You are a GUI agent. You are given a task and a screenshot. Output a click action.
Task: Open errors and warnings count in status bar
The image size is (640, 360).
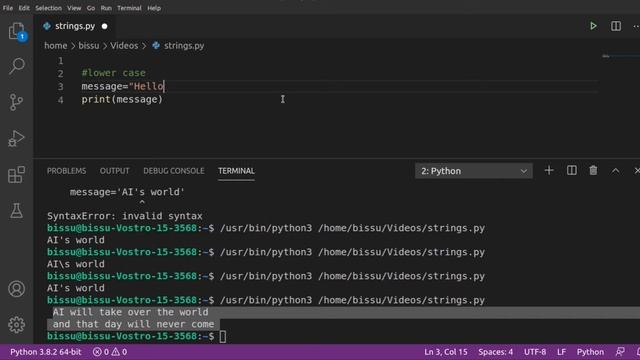[x=110, y=352]
